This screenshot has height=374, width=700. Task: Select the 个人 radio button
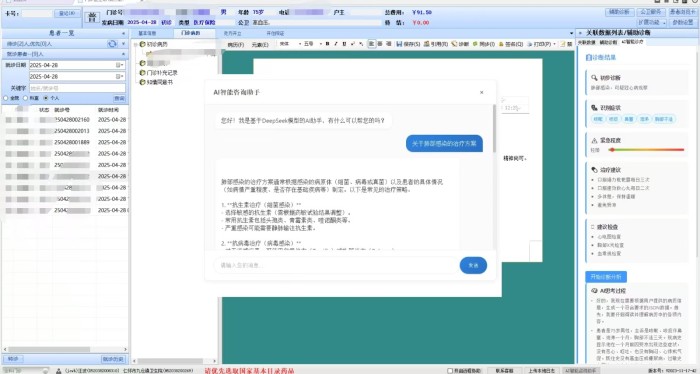[x=45, y=98]
